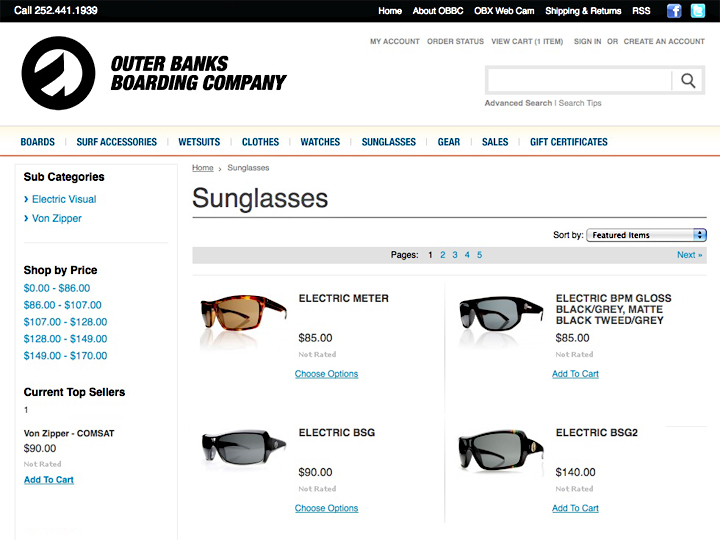The width and height of the screenshot is (720, 540).
Task: Click the Facebook icon in top bar
Action: [674, 11]
